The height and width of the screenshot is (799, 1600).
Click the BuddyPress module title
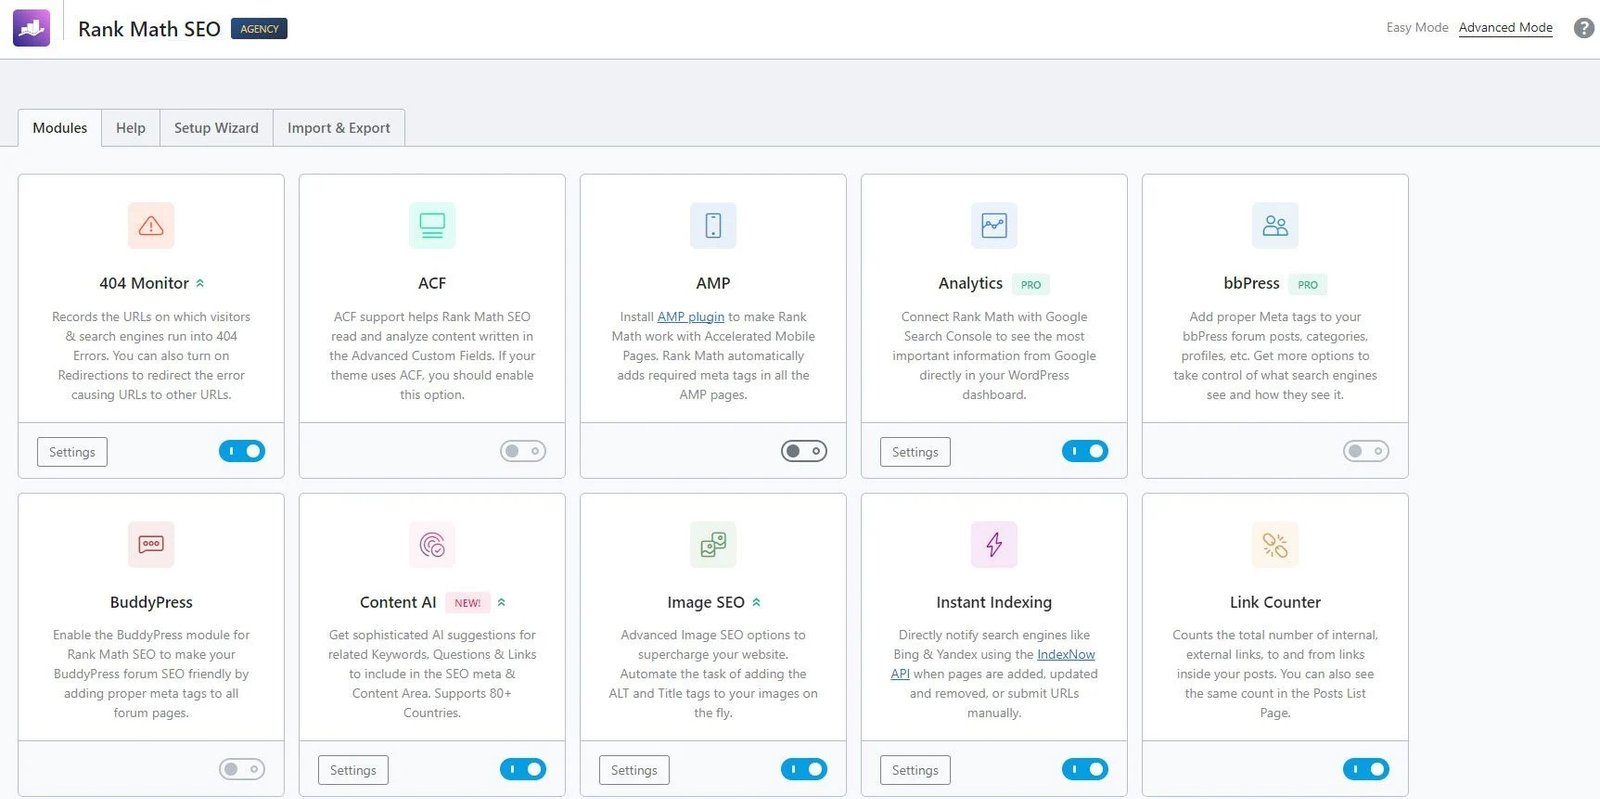(151, 603)
